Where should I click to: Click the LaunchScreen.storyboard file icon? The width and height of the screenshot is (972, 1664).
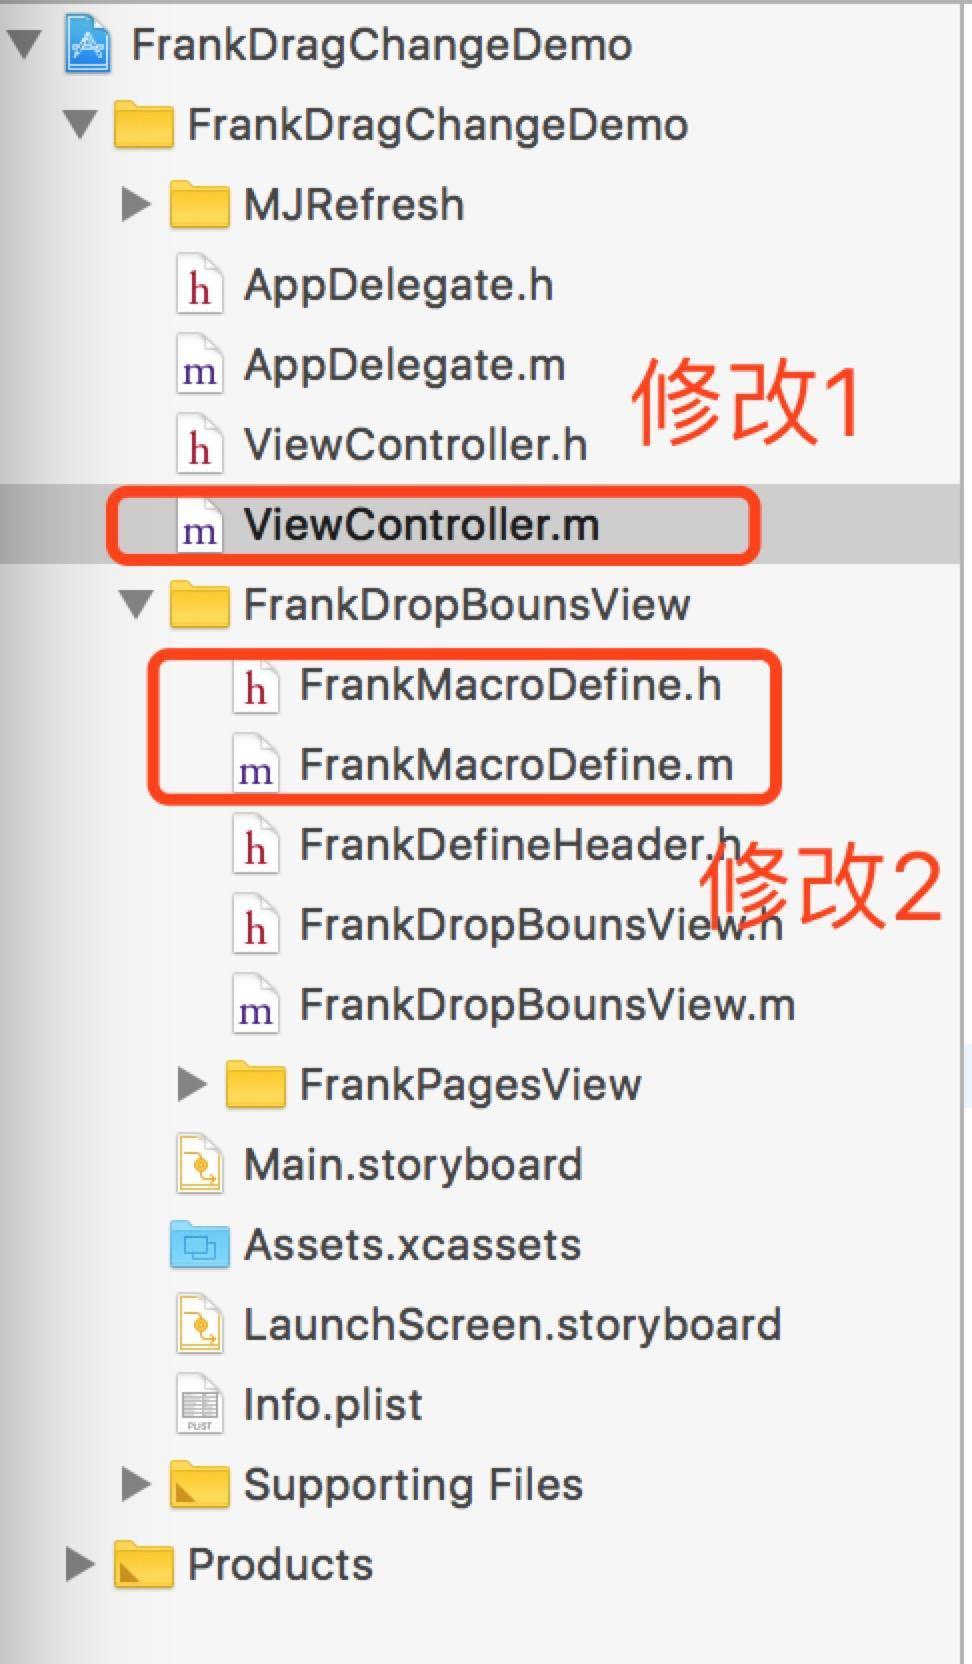tap(199, 1325)
